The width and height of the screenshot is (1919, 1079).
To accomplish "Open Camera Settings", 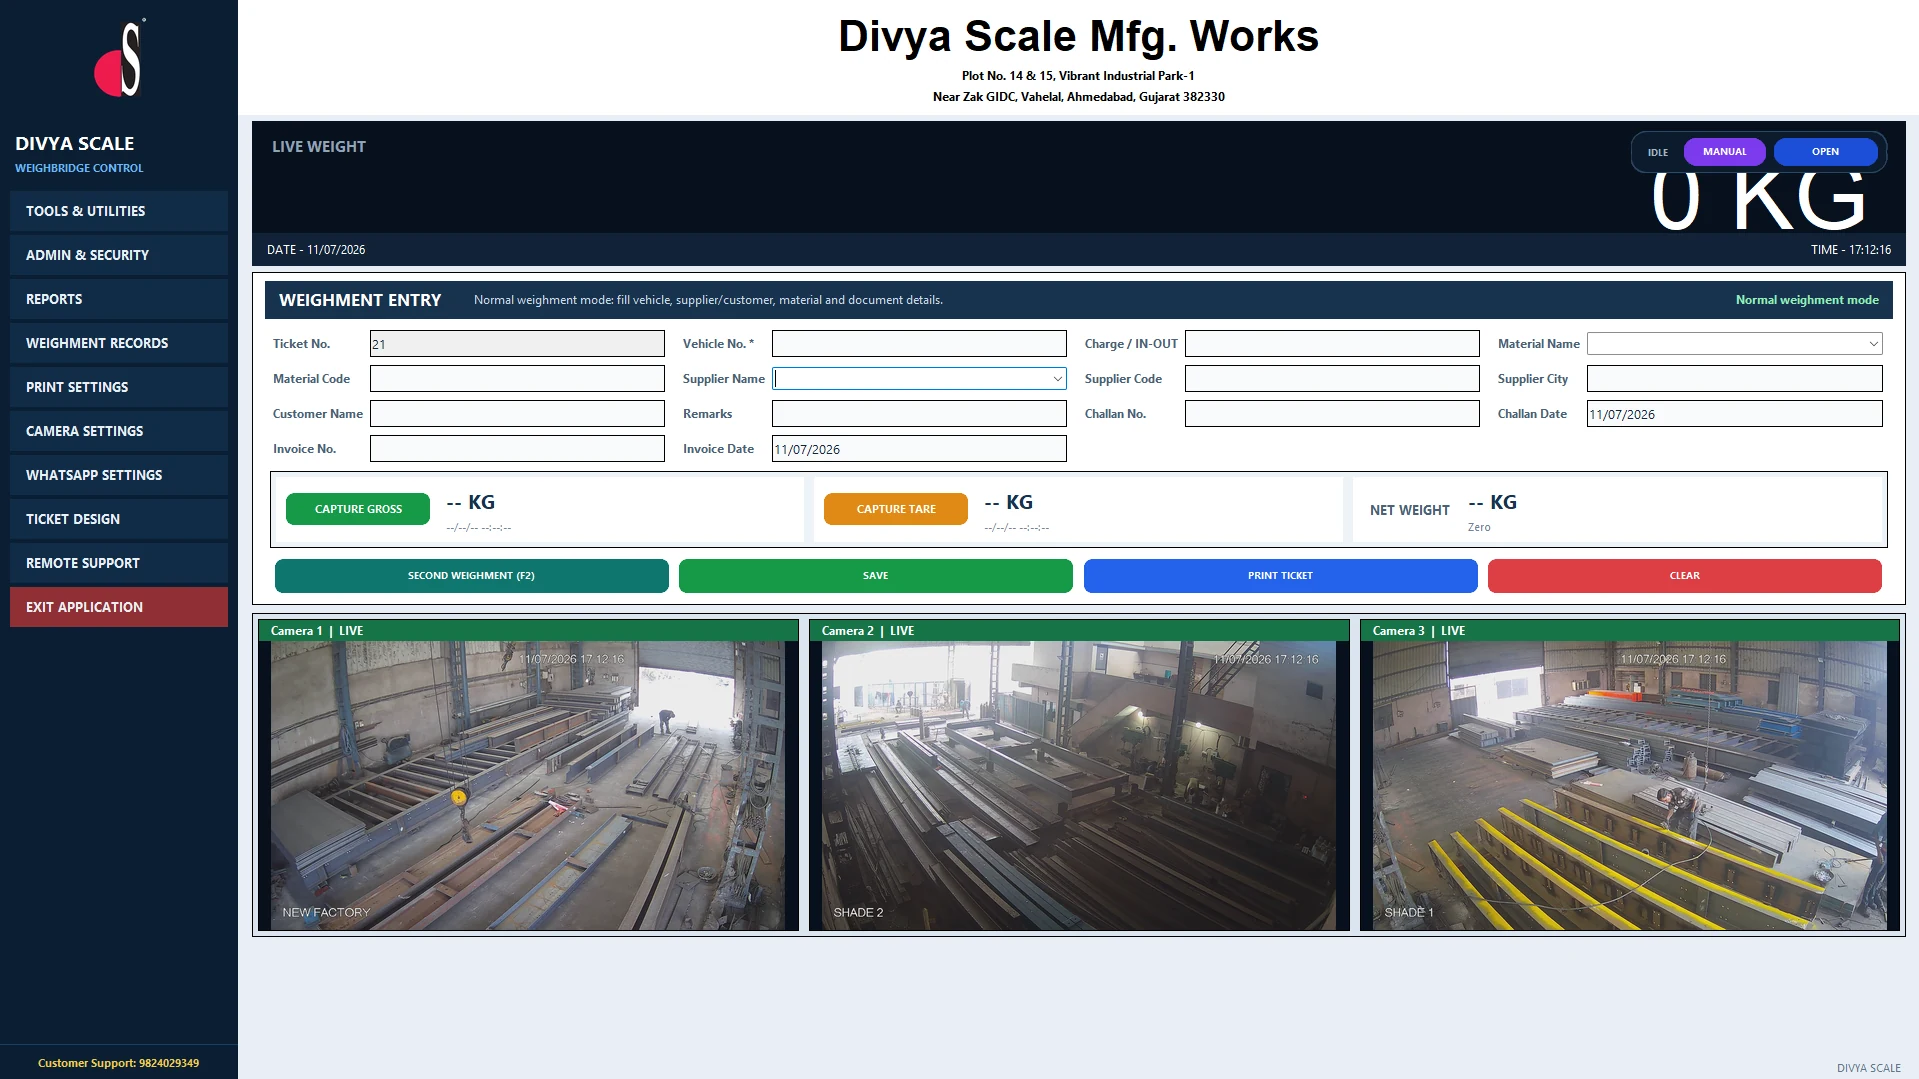I will coord(119,431).
